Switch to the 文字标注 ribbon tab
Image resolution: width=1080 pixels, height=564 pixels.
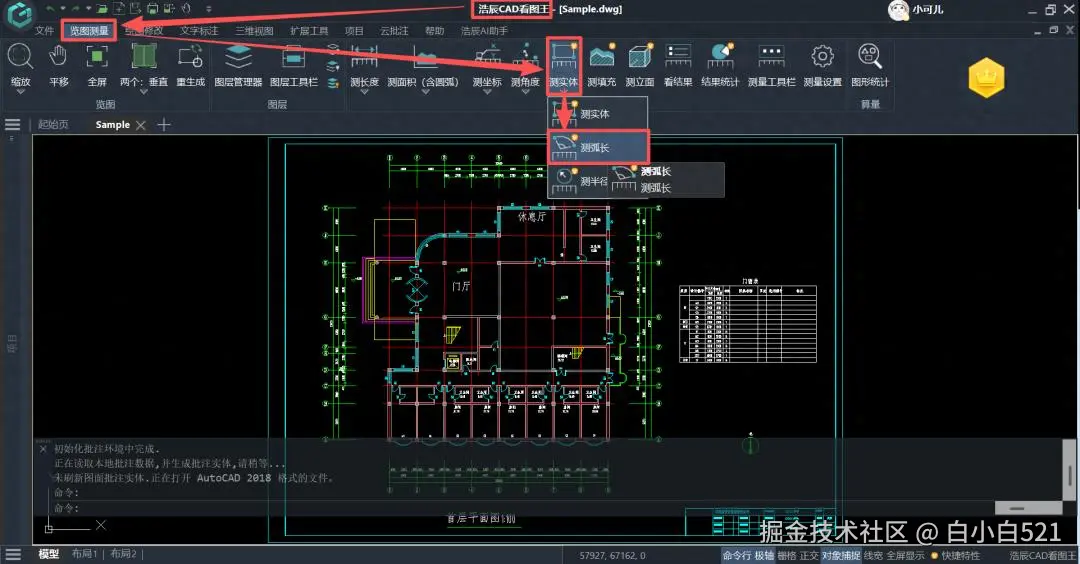199,31
